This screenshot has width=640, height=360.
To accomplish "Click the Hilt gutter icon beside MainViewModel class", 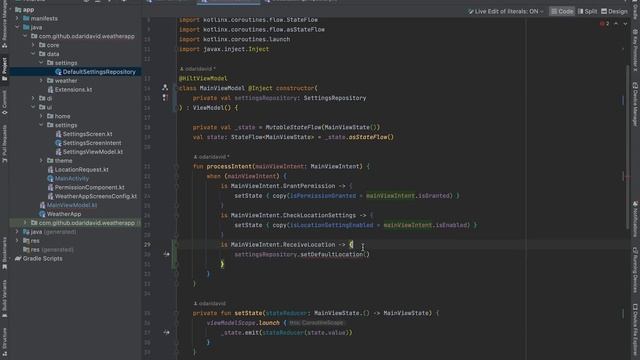I will tap(165, 87).
